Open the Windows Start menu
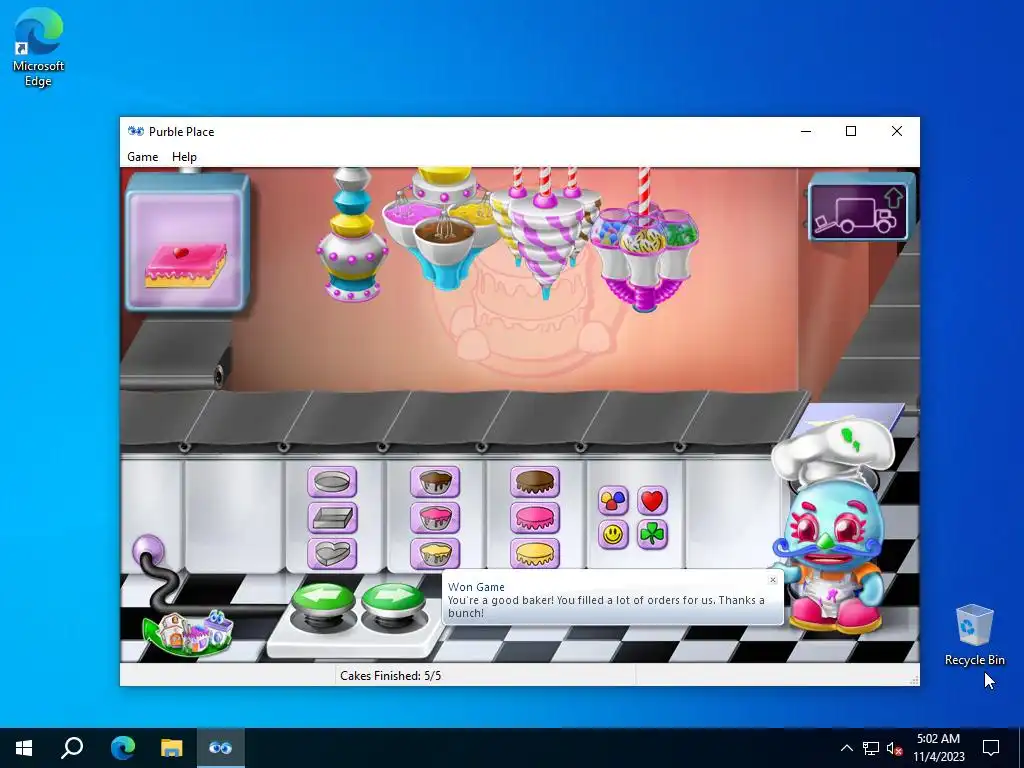Viewport: 1024px width, 768px height. click(x=24, y=748)
